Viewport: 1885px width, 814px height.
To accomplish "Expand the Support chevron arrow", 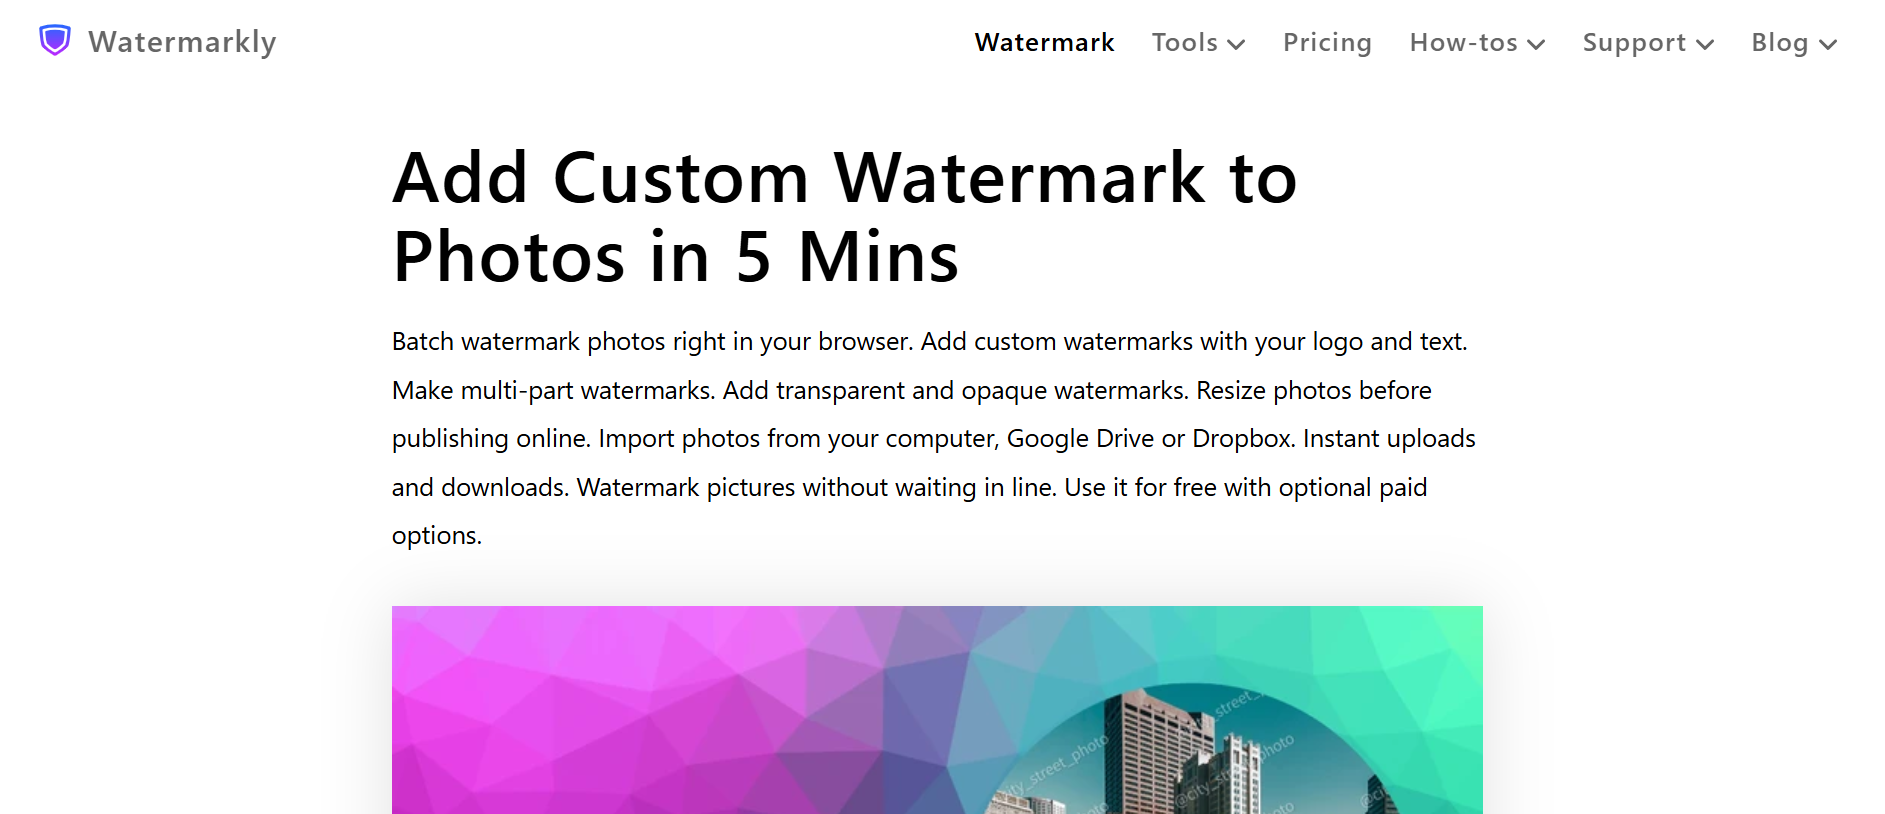I will 1705,45.
